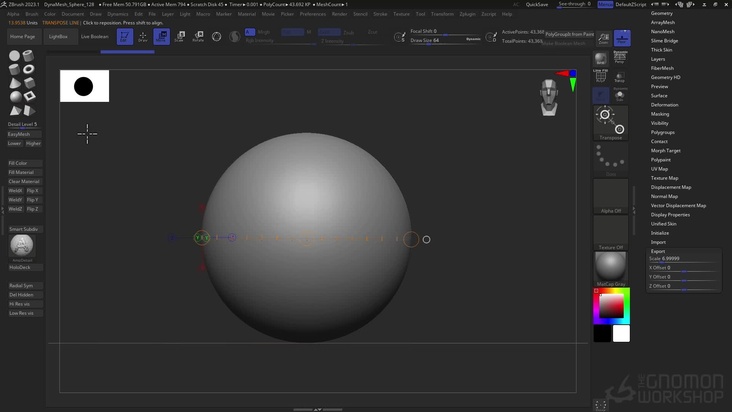Image resolution: width=732 pixels, height=412 pixels.
Task: Activate the Edit mode icon
Action: pyautogui.click(x=125, y=36)
